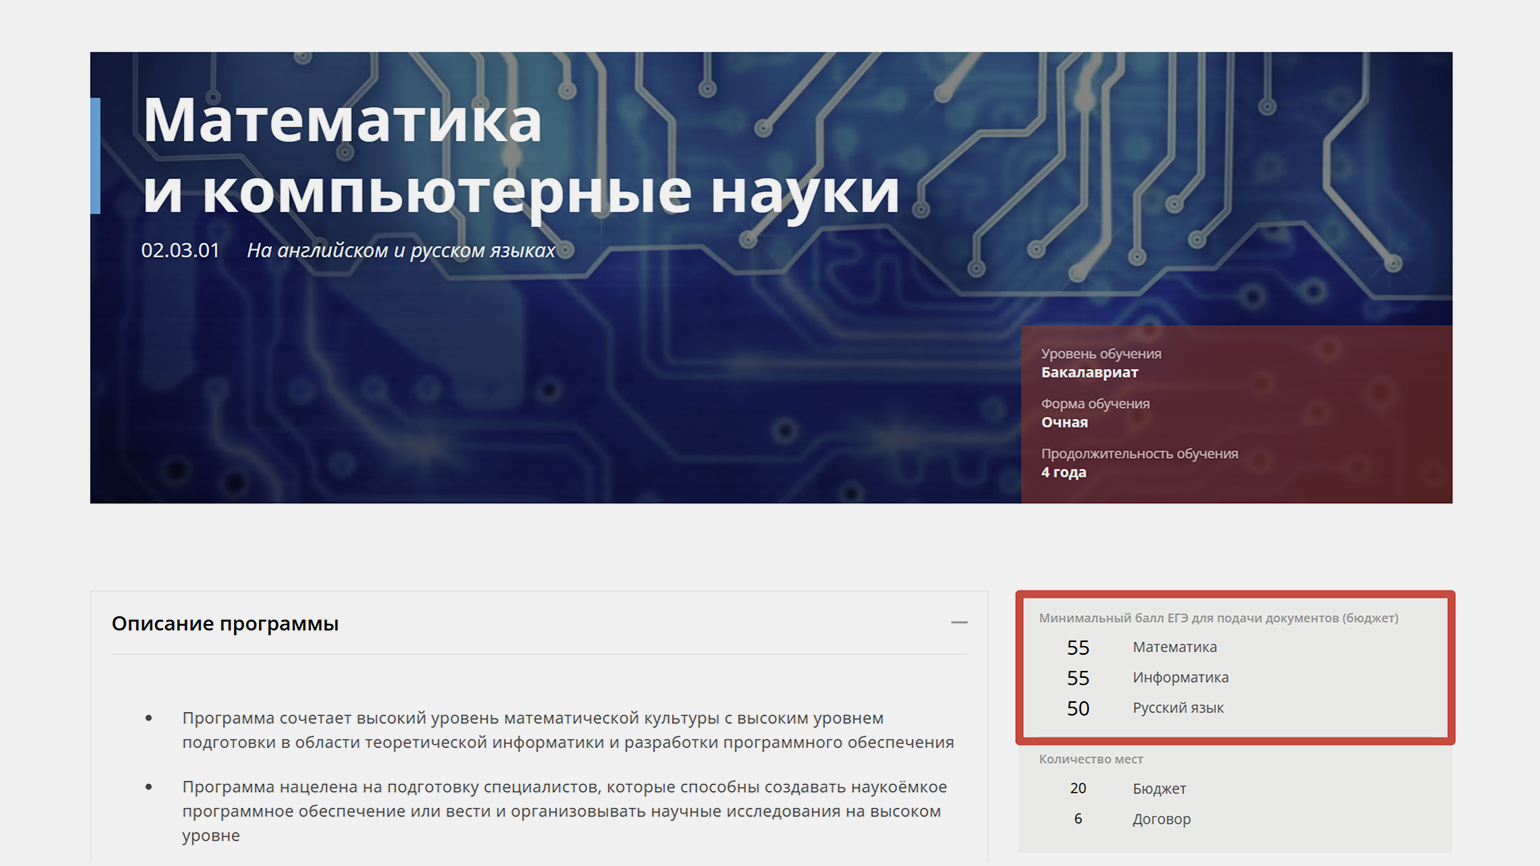The width and height of the screenshot is (1540, 866).
Task: Click the score 50 for Русский язык
Action: click(x=1077, y=708)
